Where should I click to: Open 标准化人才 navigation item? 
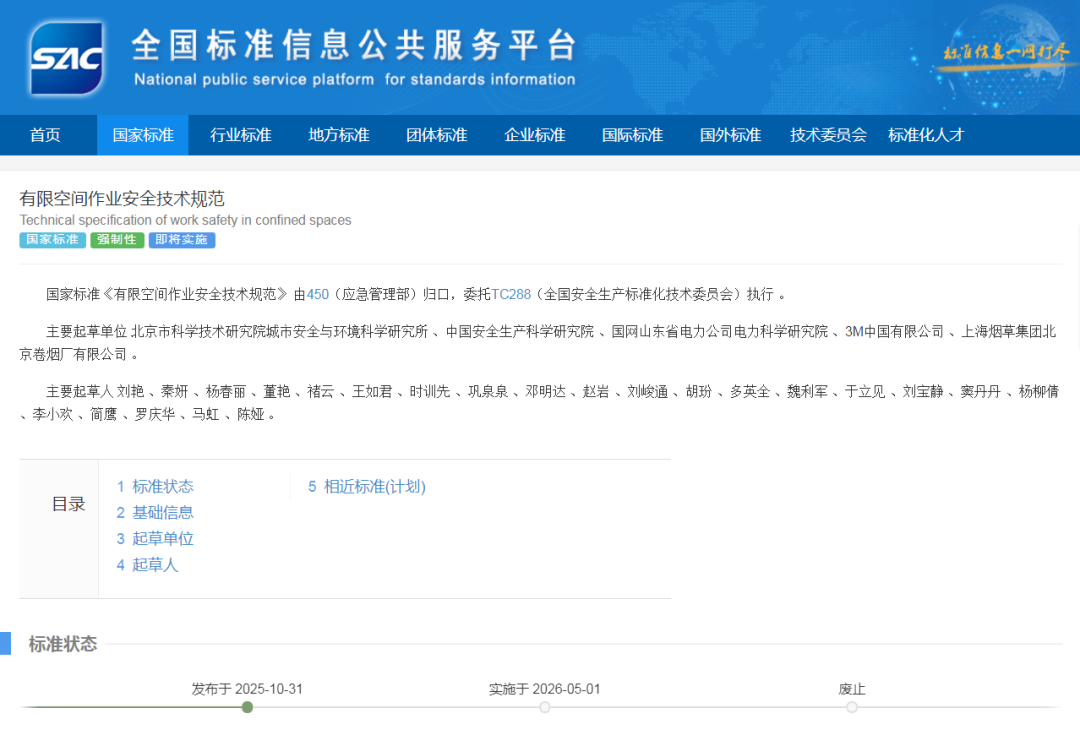(926, 135)
